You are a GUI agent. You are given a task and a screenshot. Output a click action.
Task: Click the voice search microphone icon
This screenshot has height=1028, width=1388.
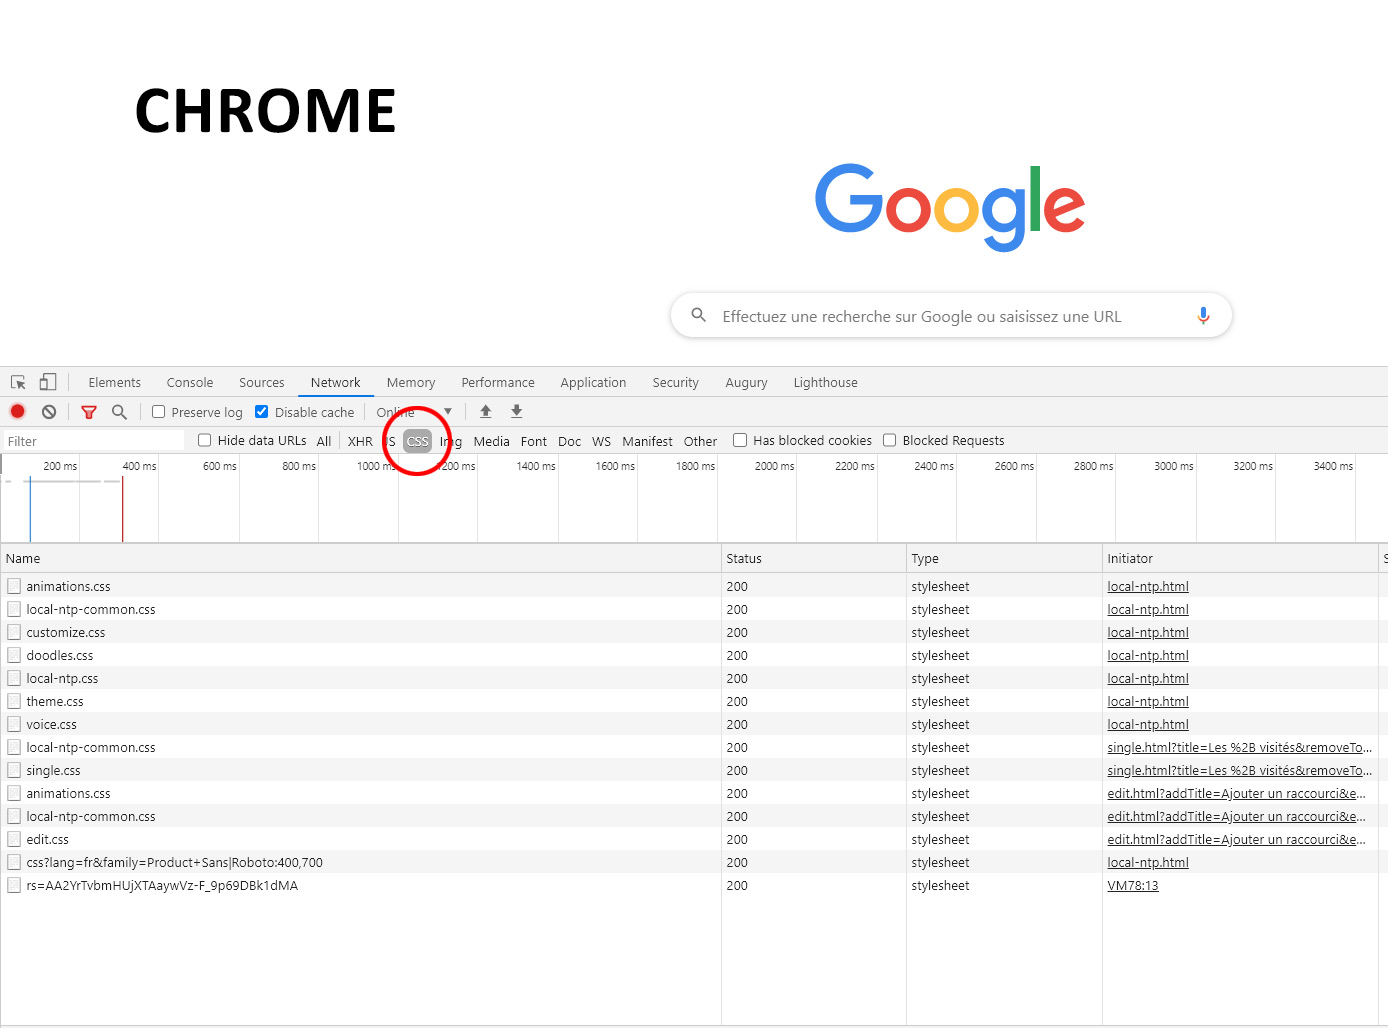pos(1203,316)
